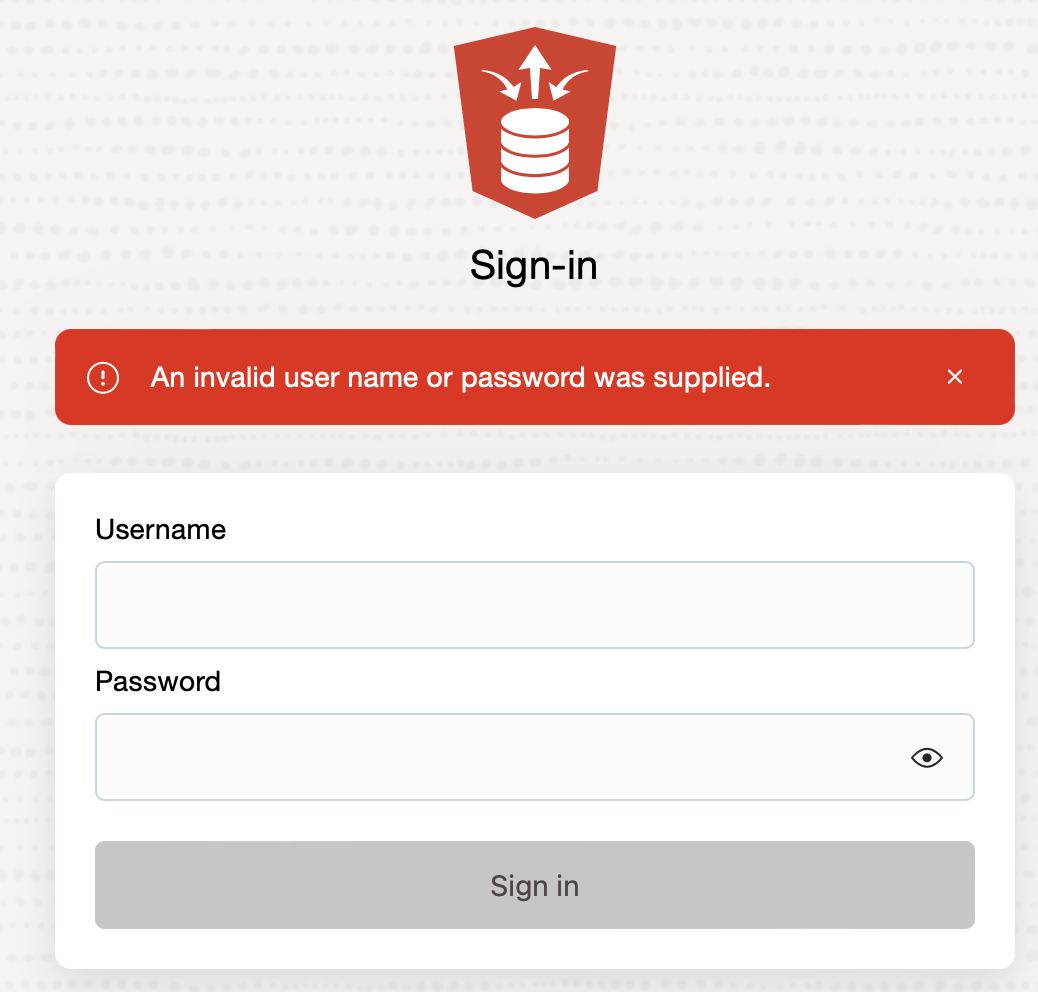1038x992 pixels.
Task: Dismiss the invalid credentials alert
Action: 955,377
